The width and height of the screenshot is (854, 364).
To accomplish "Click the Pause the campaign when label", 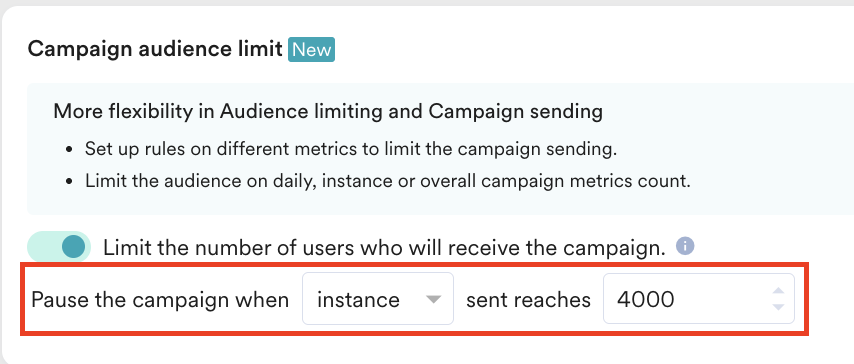I will [160, 300].
